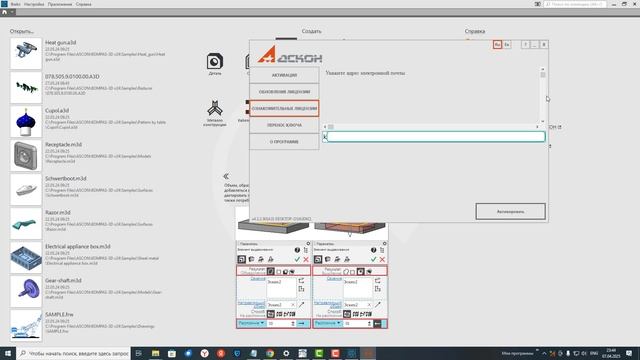Open the Heat gun.a3d thumbnail
640x360 pixels.
[x=26, y=53]
